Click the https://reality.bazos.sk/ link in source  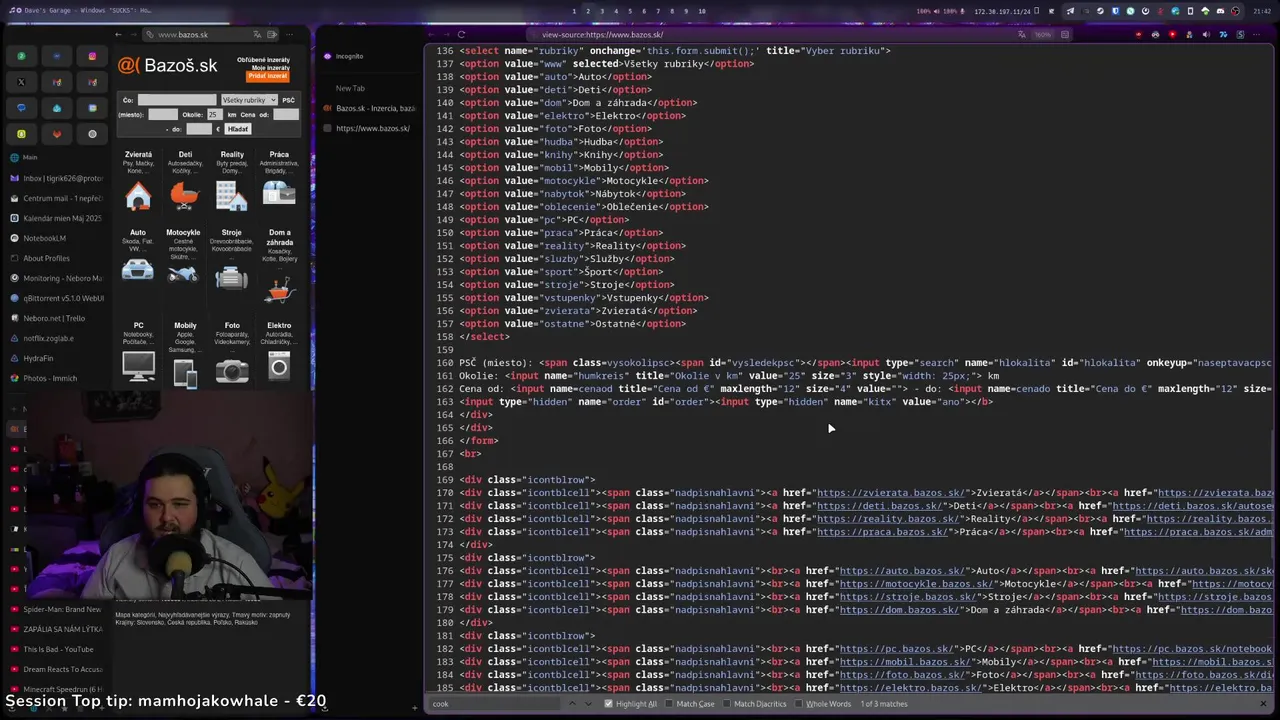click(888, 519)
